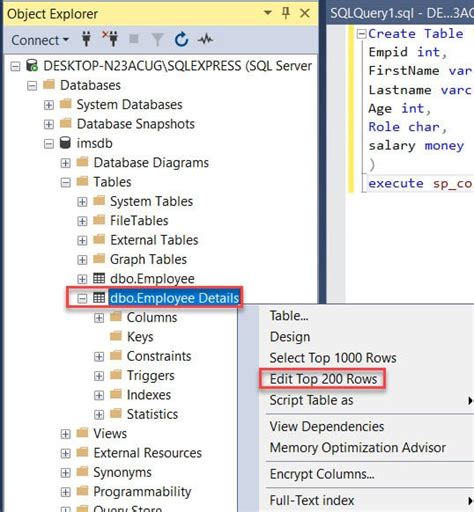Expand the dbo.Employee table node
This screenshot has height=512, width=474.
82,279
